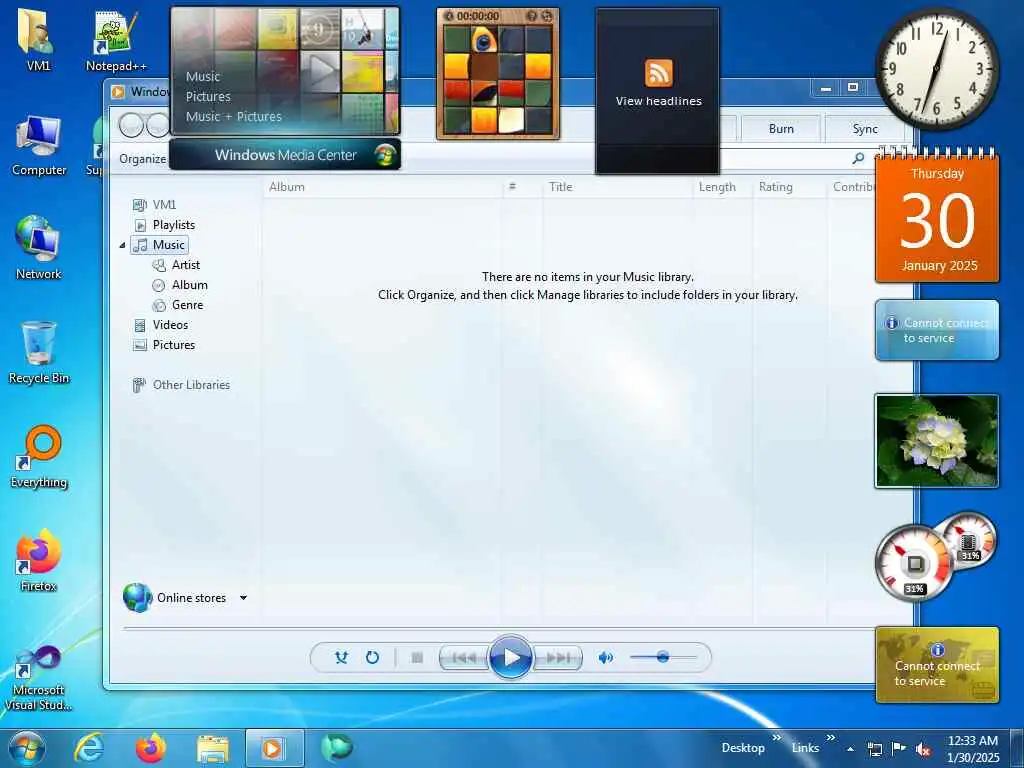Open the Computer desktop icon
The height and width of the screenshot is (768, 1024).
pyautogui.click(x=39, y=146)
